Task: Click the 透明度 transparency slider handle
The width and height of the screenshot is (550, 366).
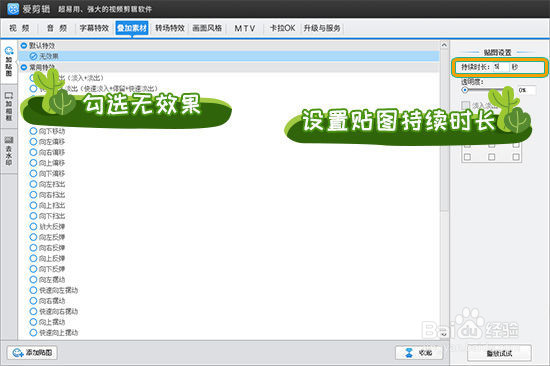Action: (465, 90)
